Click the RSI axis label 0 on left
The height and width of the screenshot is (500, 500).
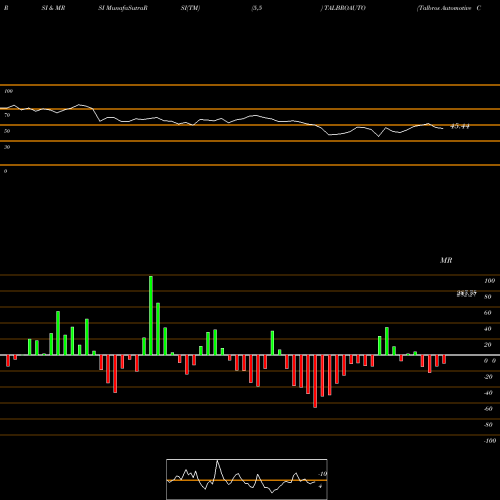click(x=5, y=171)
